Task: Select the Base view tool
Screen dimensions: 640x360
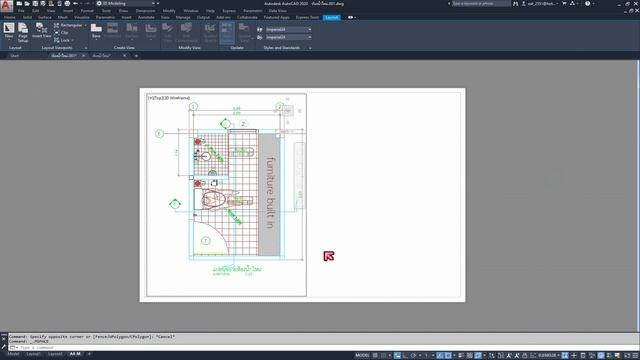Action: coord(96,31)
